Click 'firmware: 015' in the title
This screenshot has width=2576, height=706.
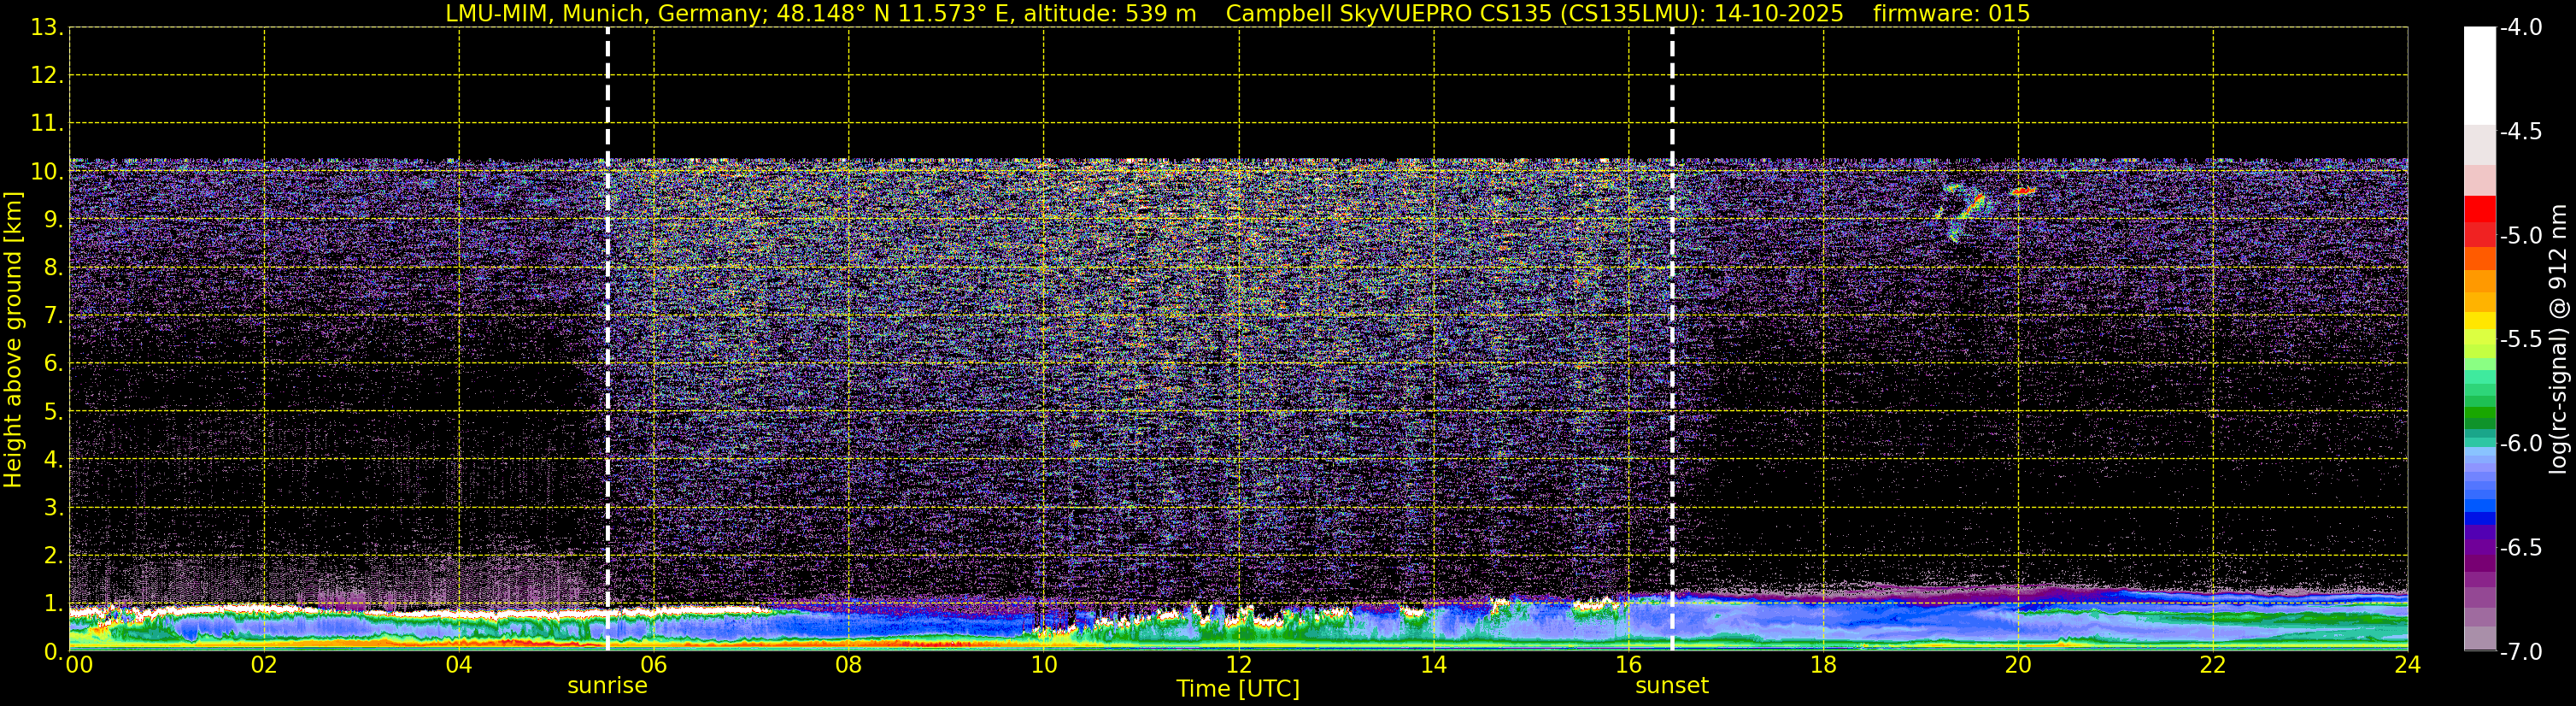point(1951,14)
